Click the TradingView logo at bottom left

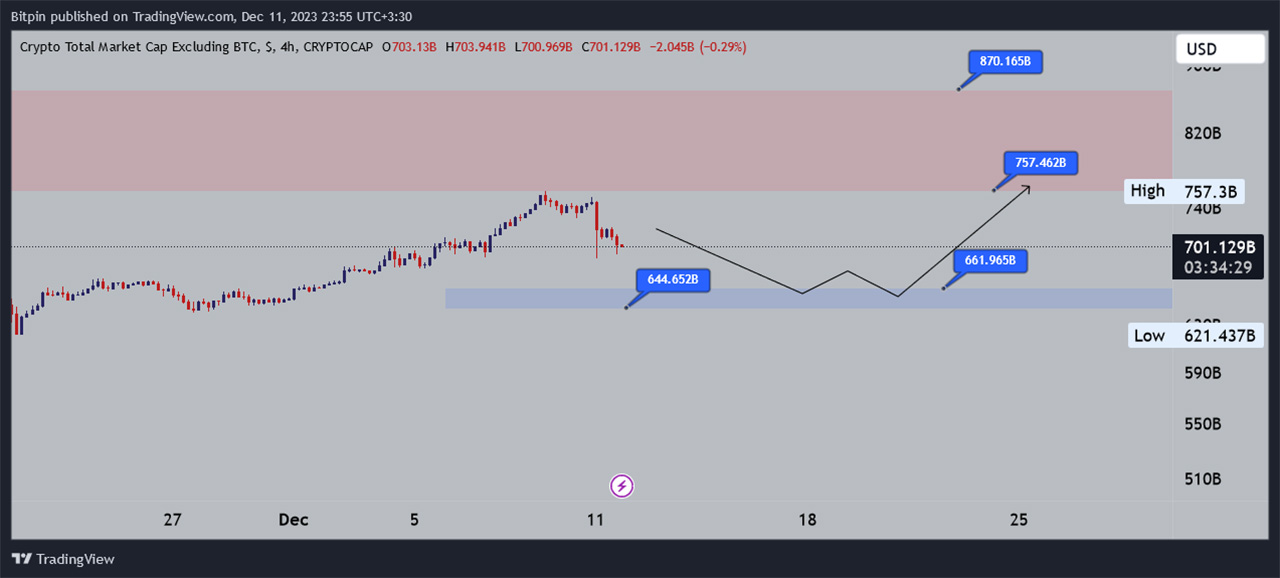63,559
